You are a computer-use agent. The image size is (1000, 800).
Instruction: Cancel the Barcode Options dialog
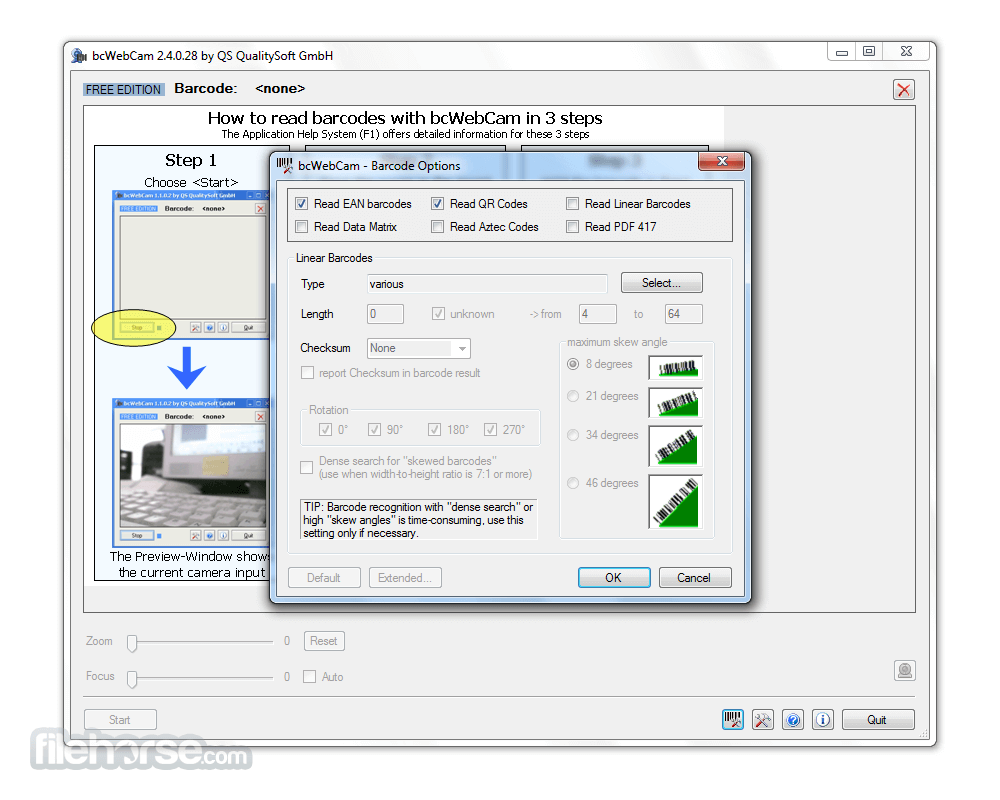pyautogui.click(x=695, y=578)
